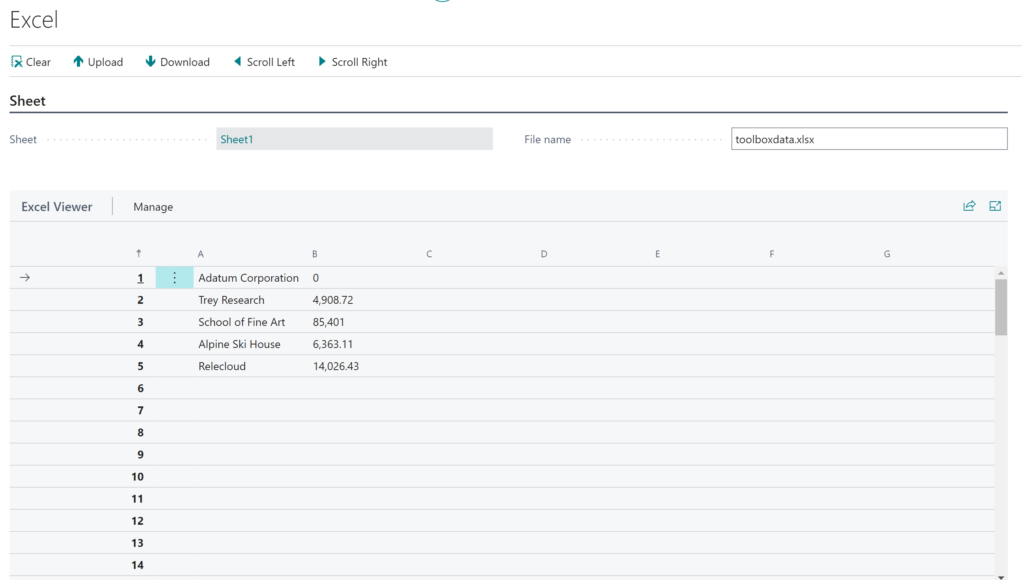
Task: Select row number 13
Action: [x=137, y=544]
